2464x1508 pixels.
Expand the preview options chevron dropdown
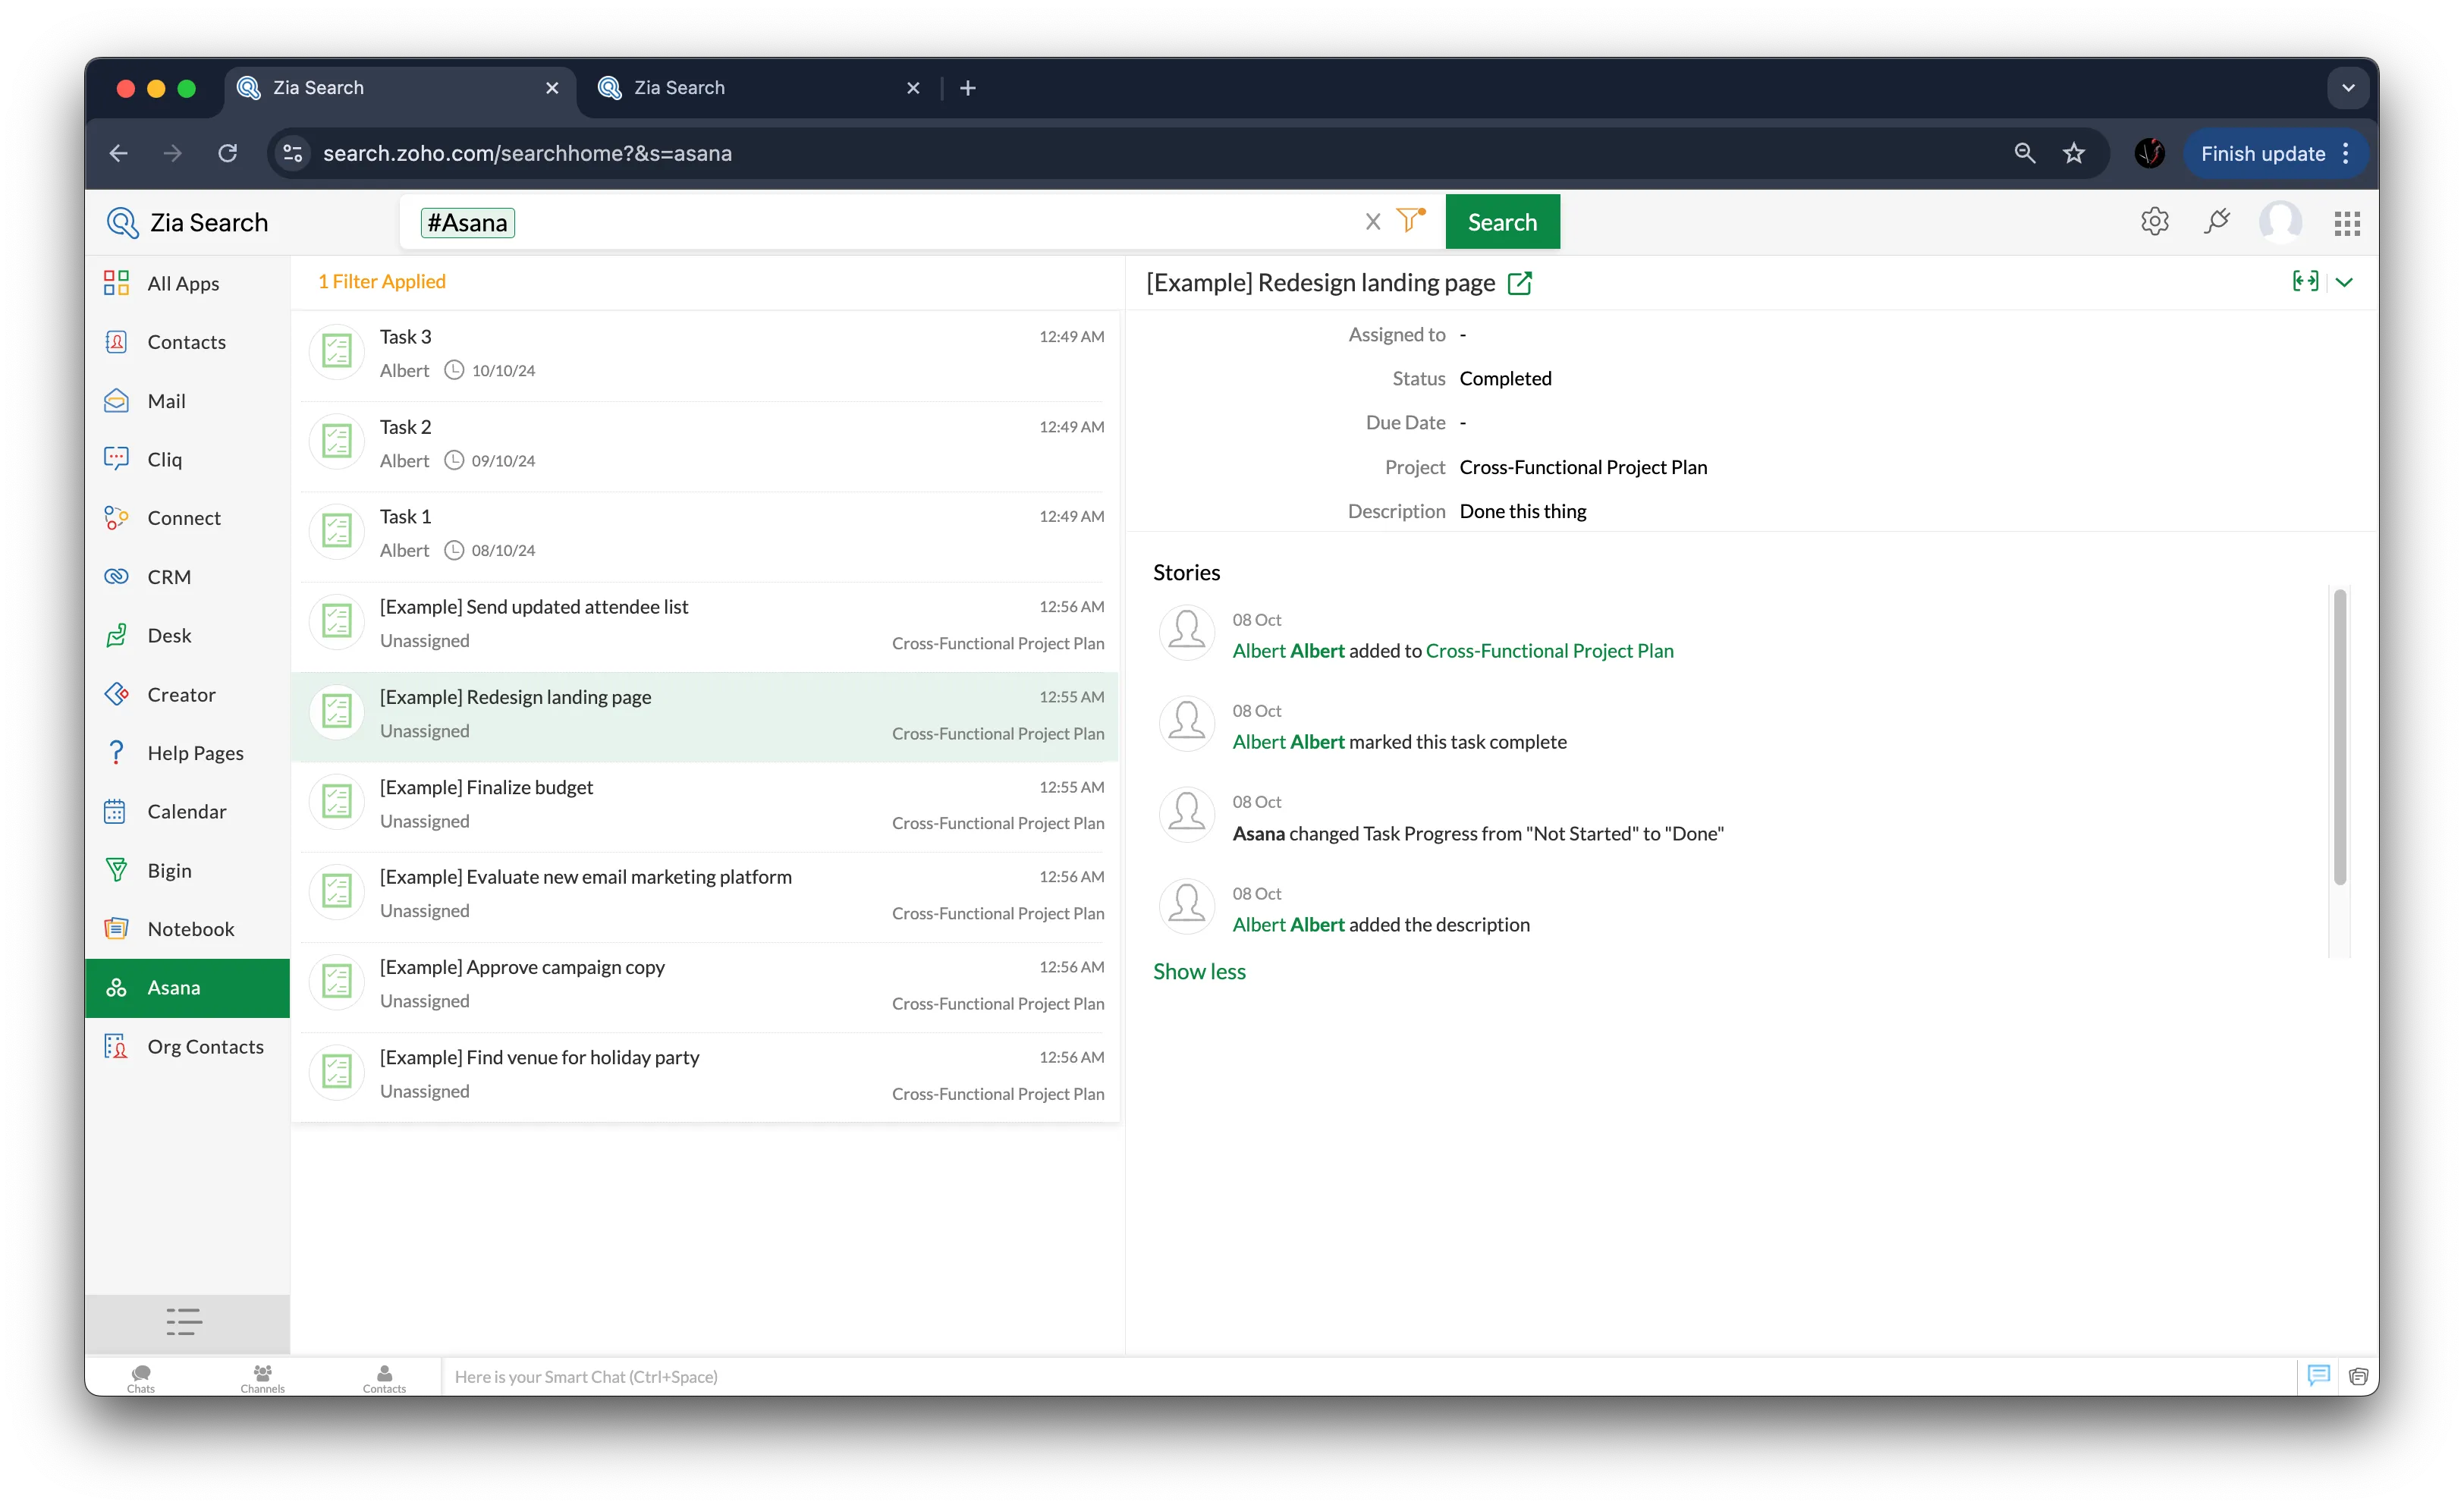pyautogui.click(x=2344, y=282)
